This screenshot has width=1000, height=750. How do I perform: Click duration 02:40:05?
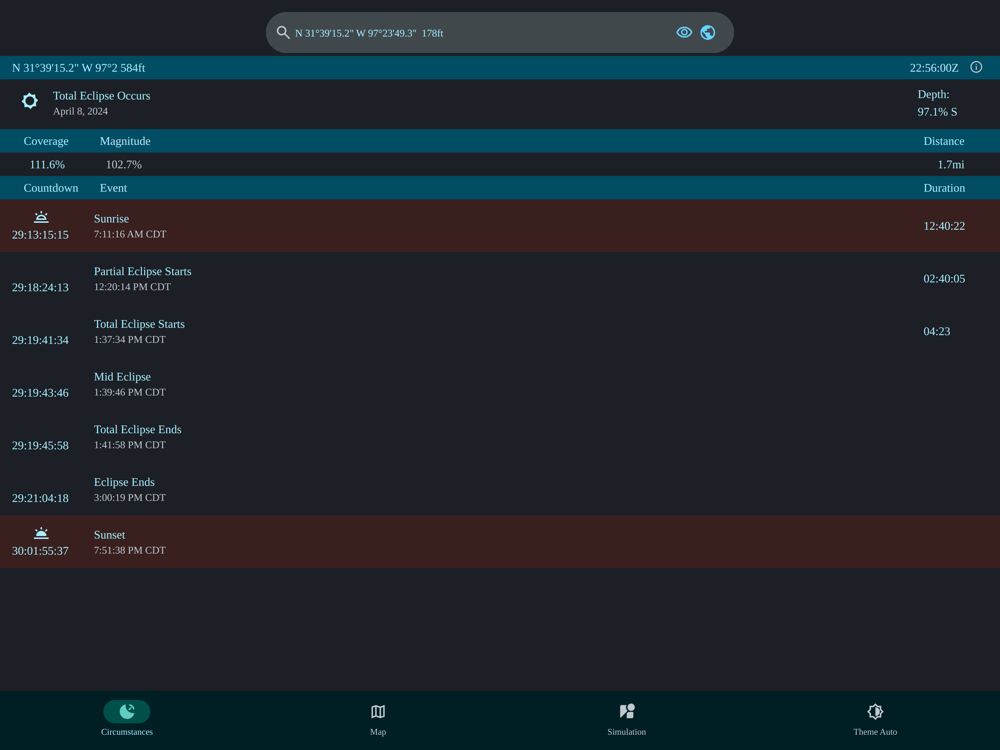tap(944, 279)
